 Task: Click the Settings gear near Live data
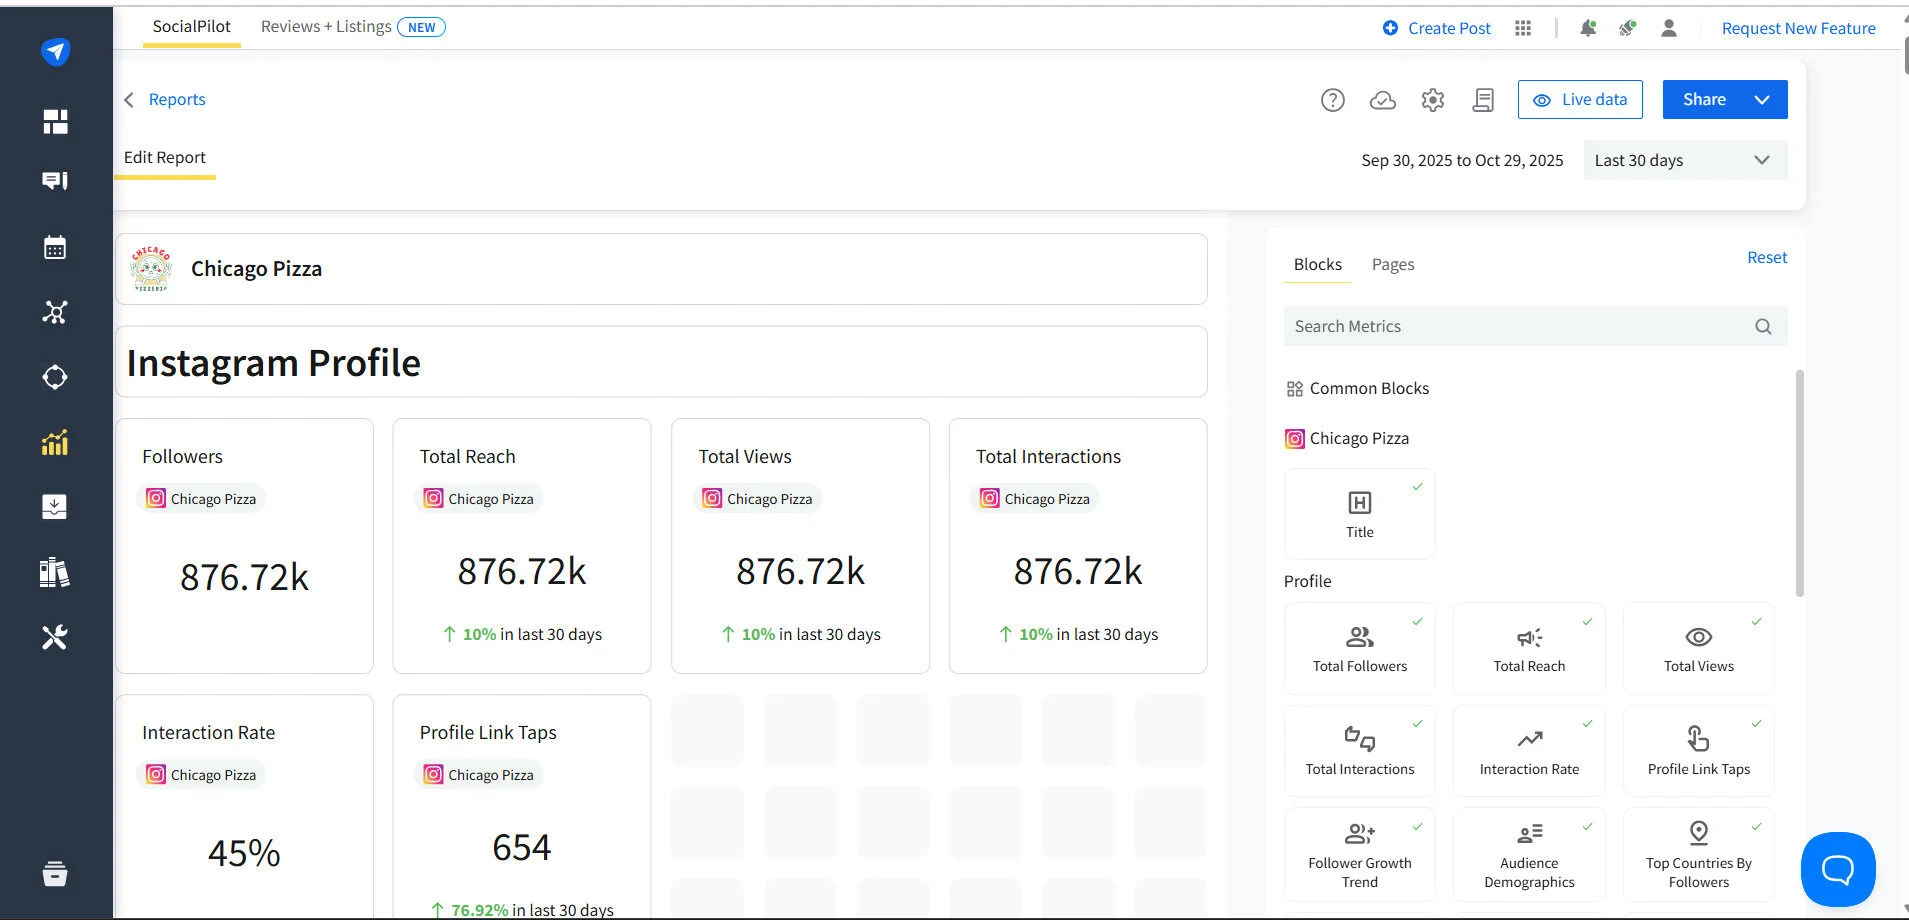pos(1432,99)
